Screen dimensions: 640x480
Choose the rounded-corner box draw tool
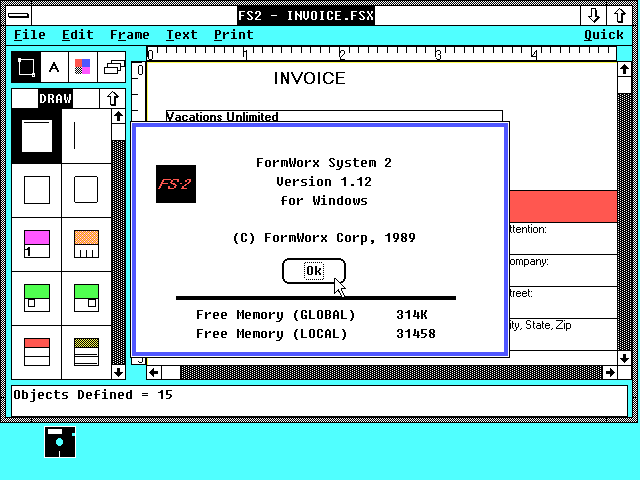point(86,190)
